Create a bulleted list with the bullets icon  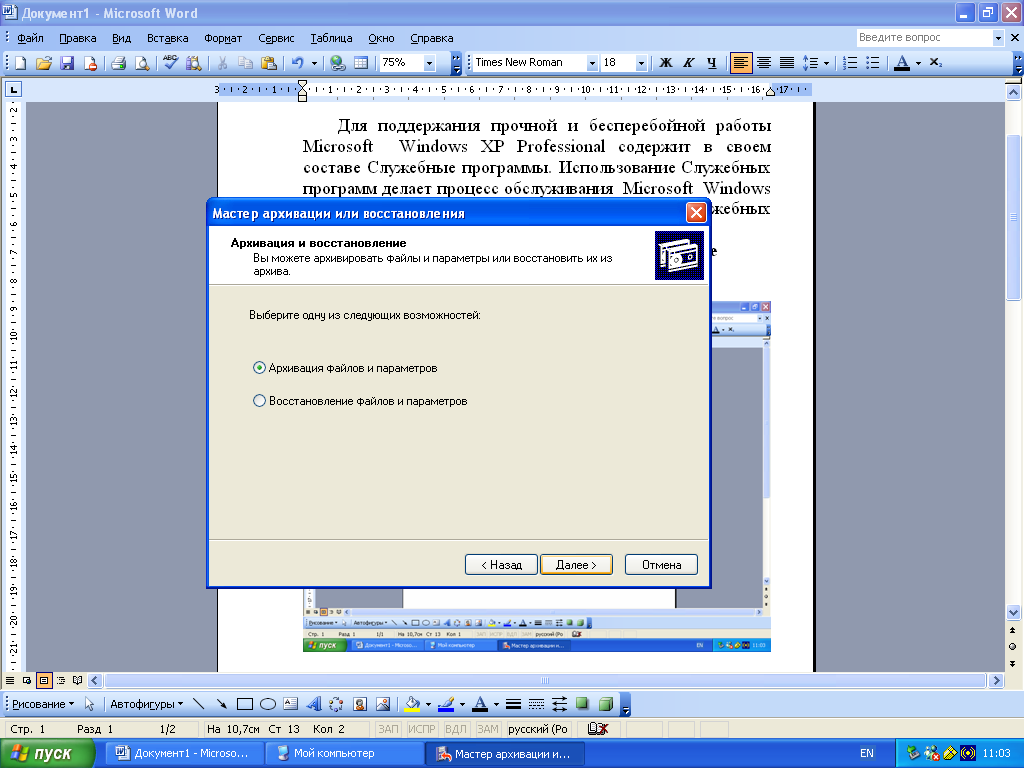[872, 63]
